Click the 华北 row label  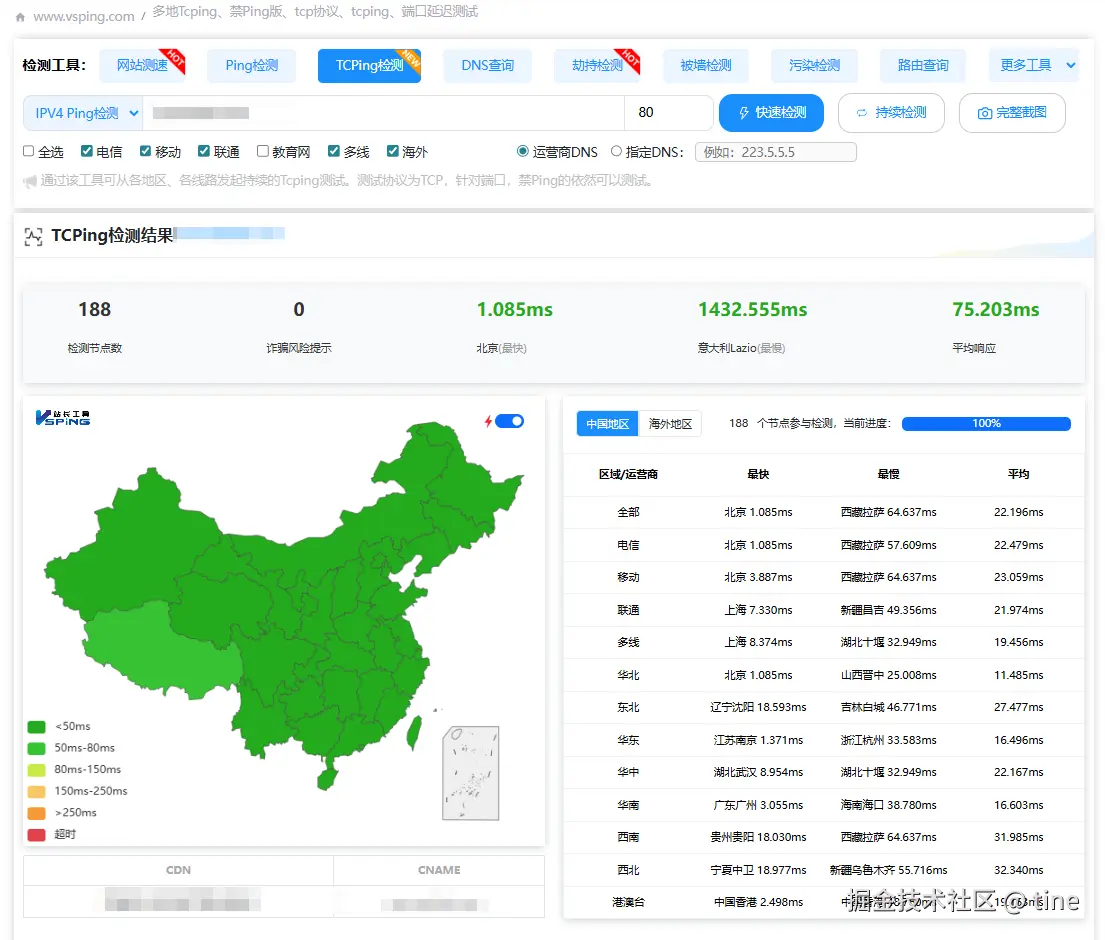pos(628,675)
